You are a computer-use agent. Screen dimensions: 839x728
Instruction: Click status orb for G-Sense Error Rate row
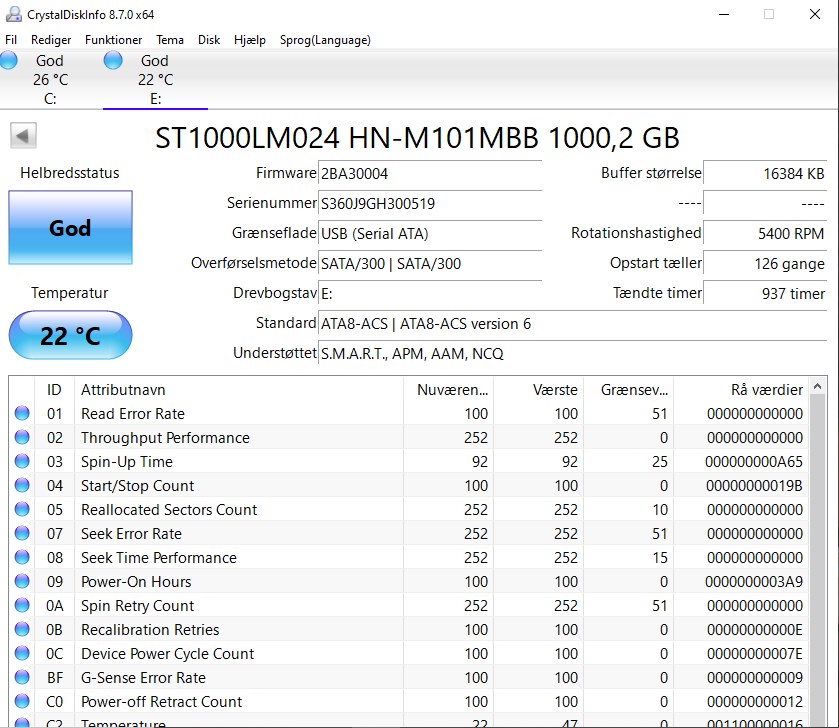click(22, 677)
